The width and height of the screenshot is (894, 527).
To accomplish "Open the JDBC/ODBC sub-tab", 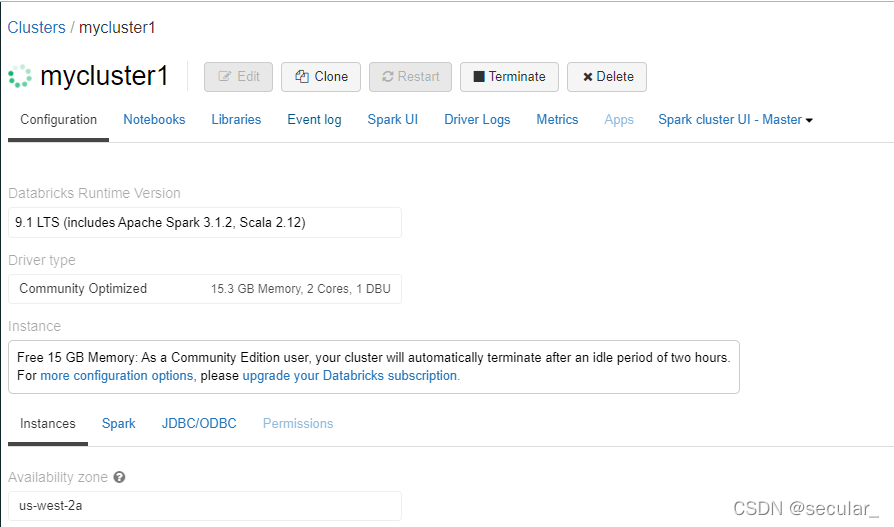I will (199, 424).
